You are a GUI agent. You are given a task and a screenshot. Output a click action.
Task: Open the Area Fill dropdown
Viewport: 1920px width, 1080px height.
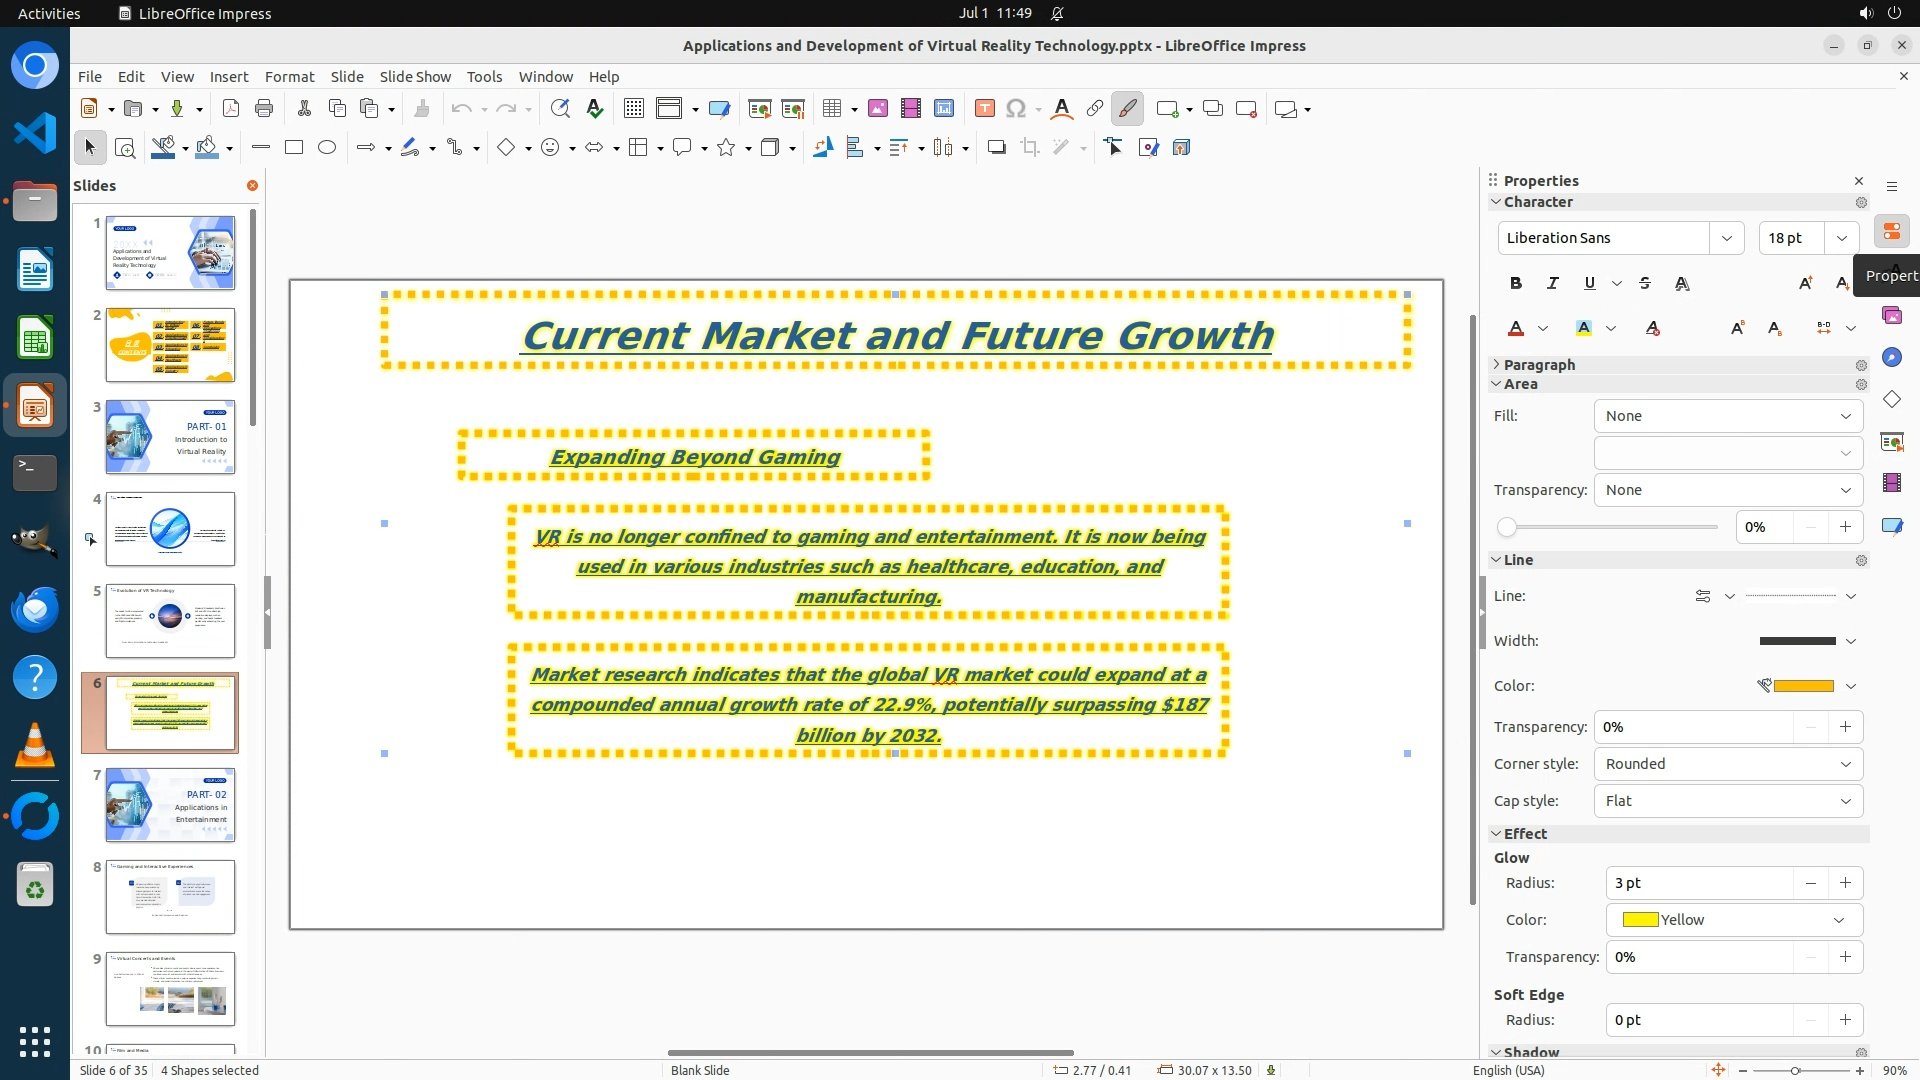point(1728,416)
